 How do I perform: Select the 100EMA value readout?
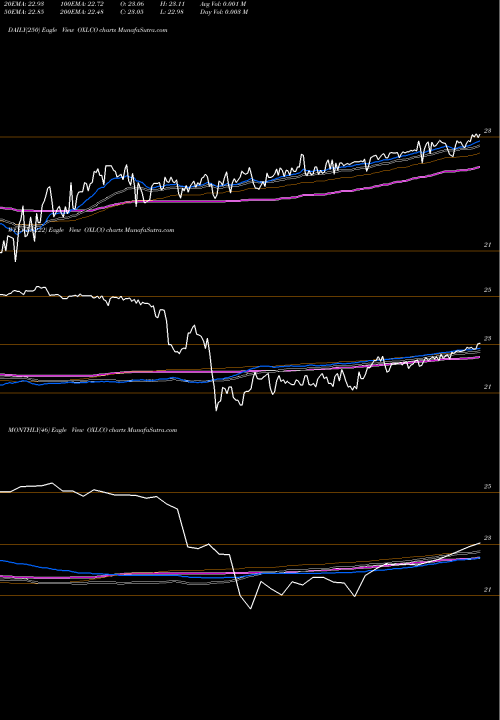coord(81,4)
